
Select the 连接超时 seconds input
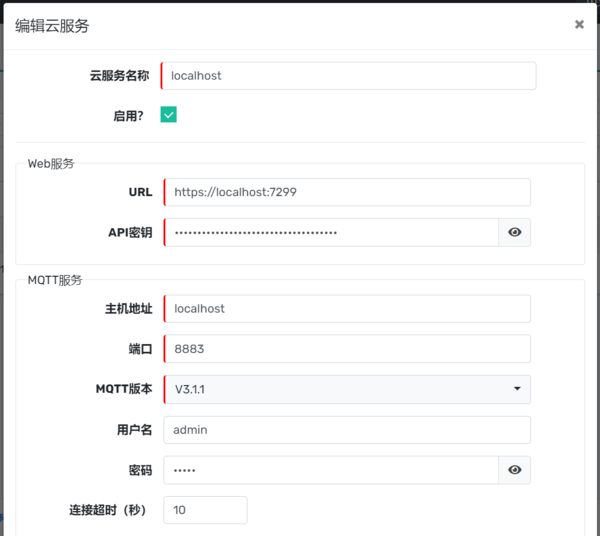[x=205, y=510]
